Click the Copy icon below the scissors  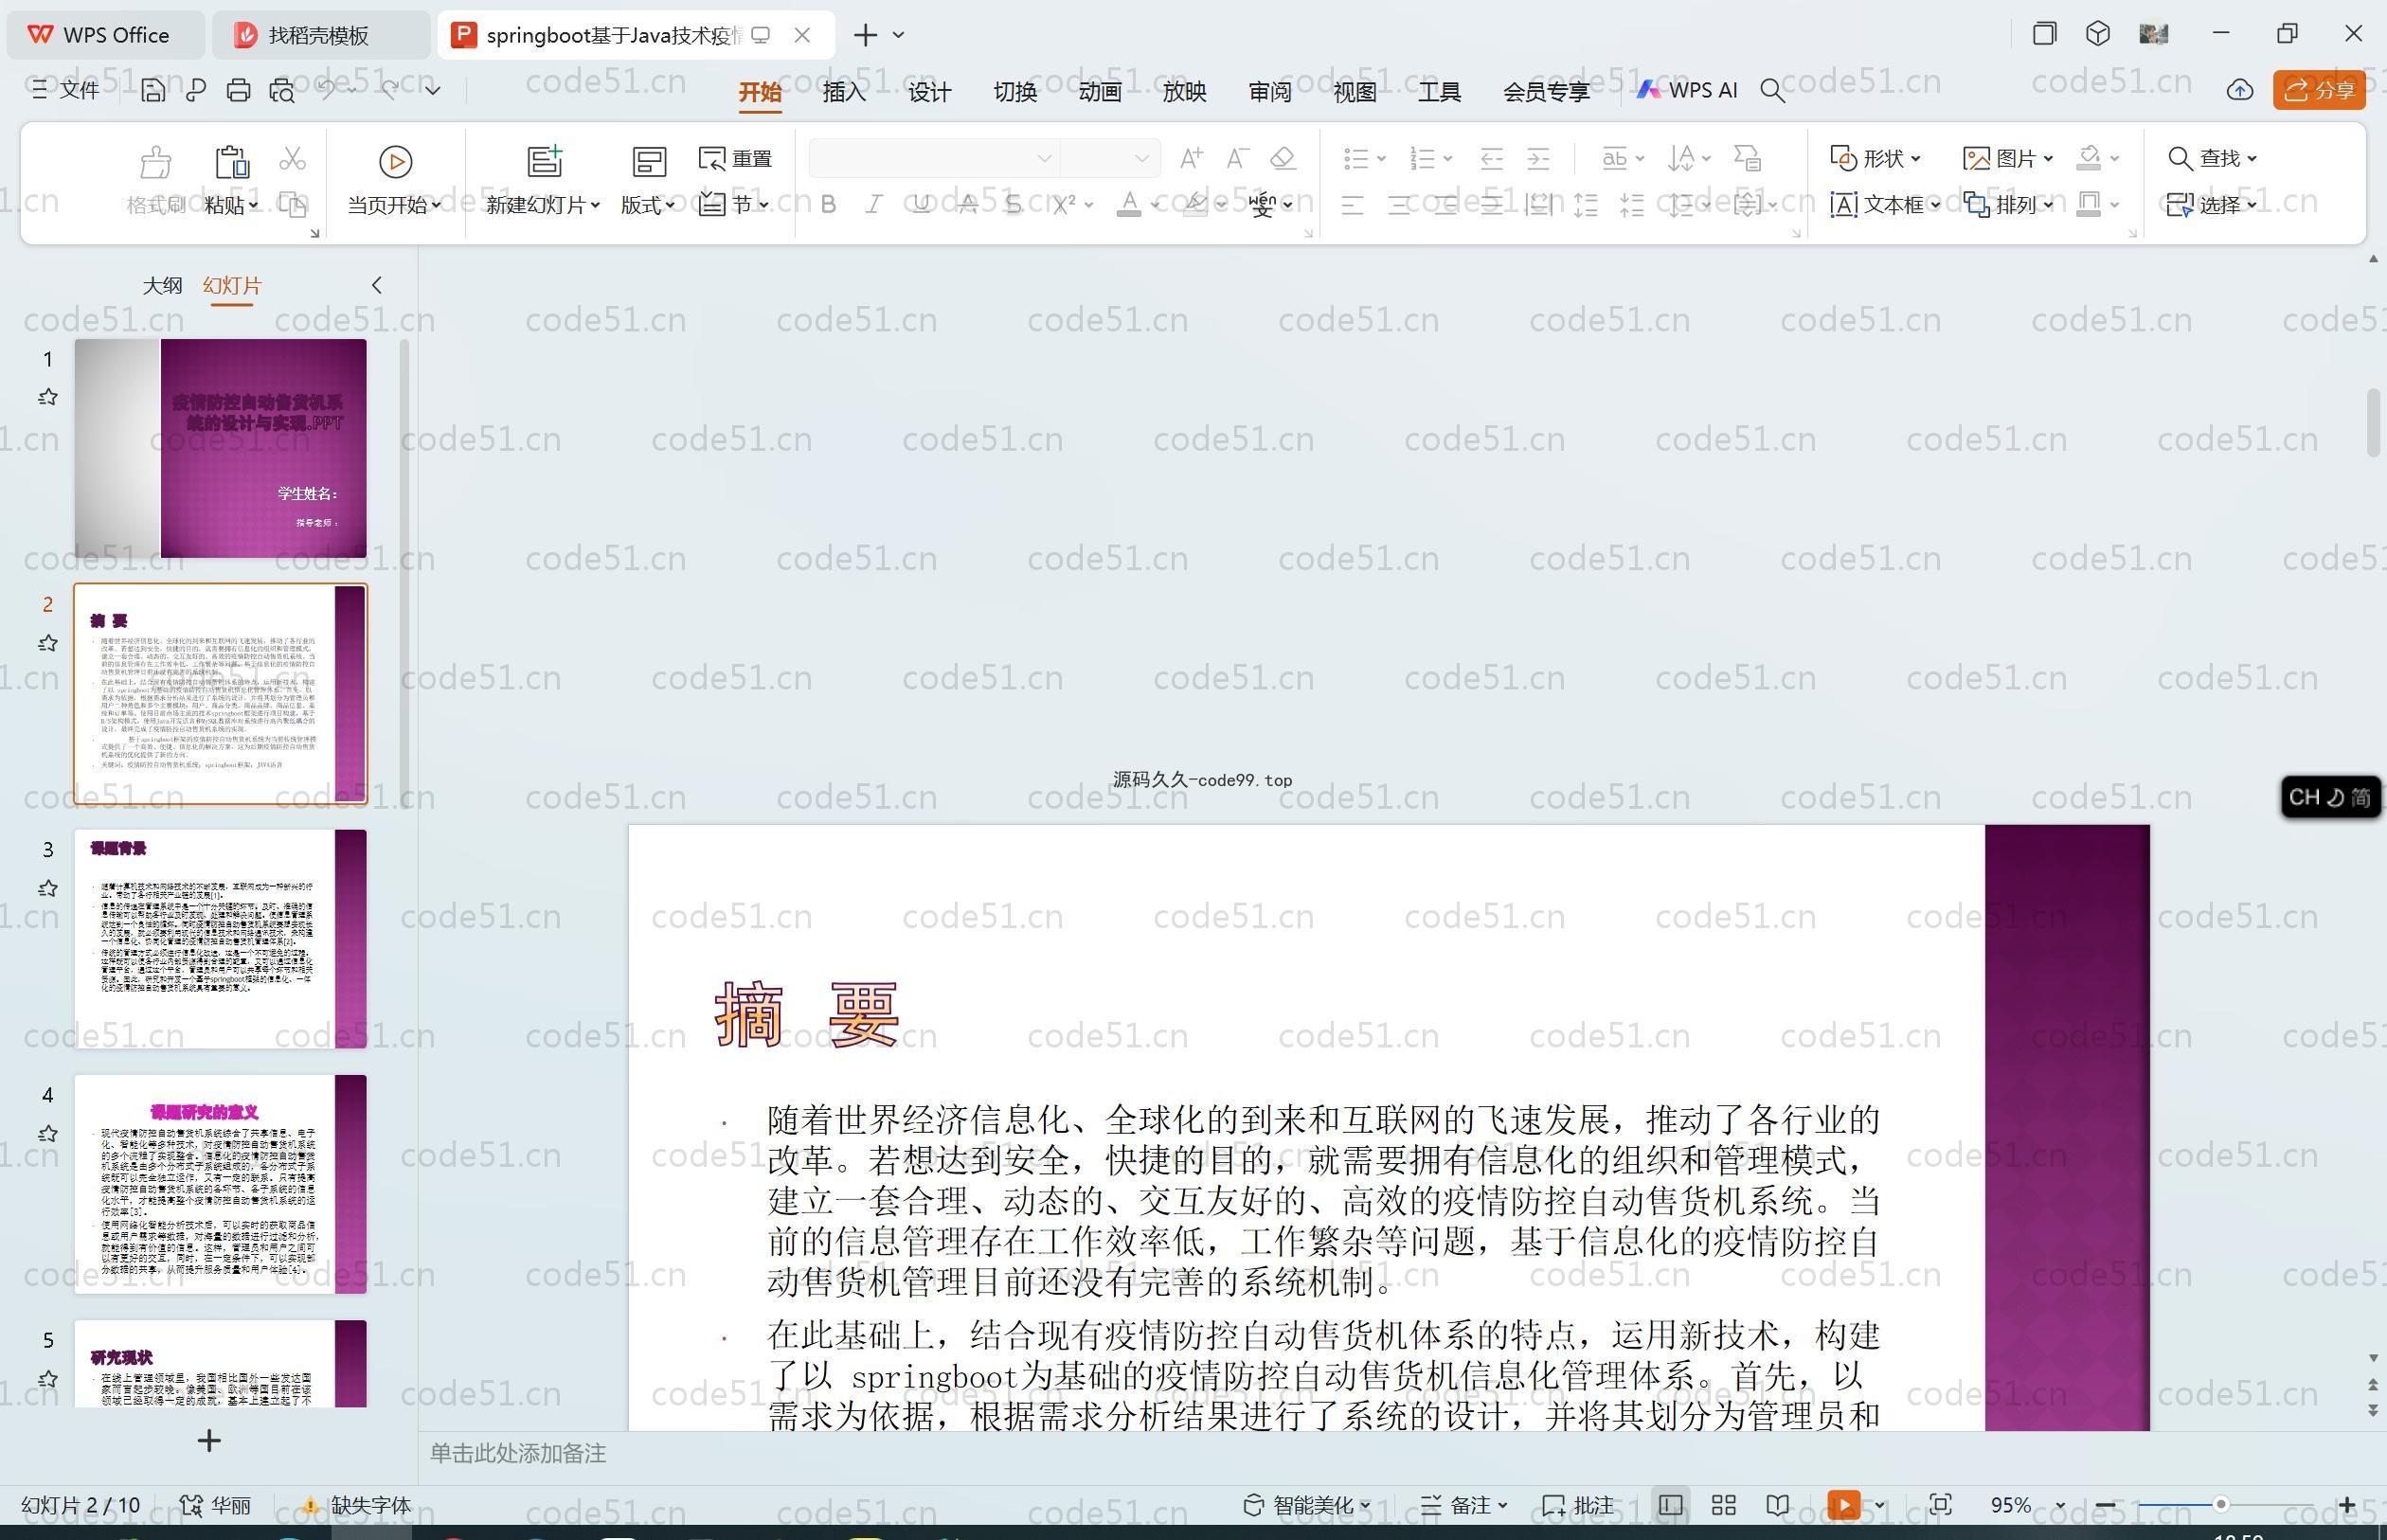tap(292, 204)
